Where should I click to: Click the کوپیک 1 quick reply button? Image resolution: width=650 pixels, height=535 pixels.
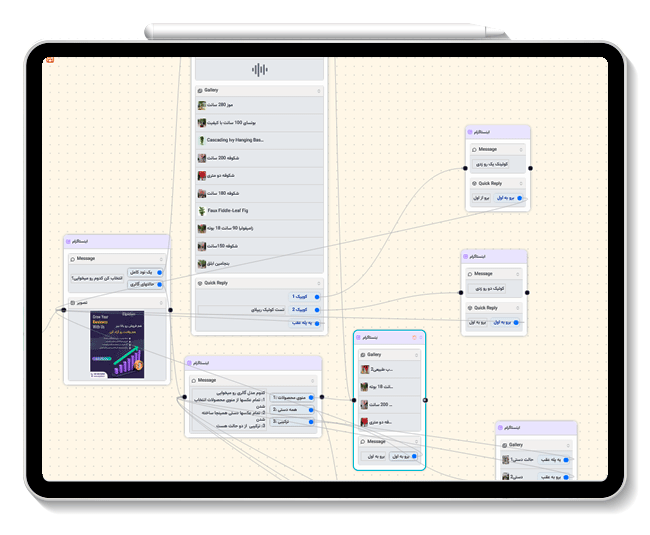[x=300, y=297]
